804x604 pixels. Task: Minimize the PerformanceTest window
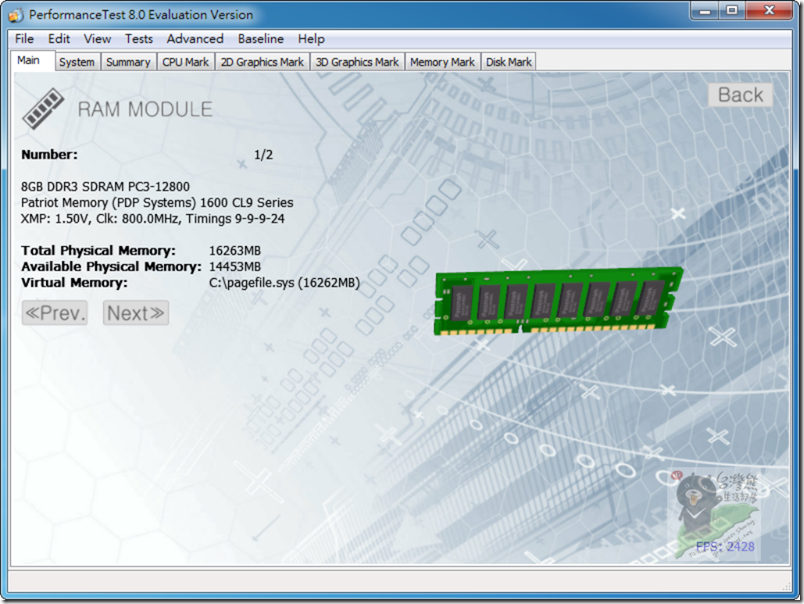(x=705, y=10)
